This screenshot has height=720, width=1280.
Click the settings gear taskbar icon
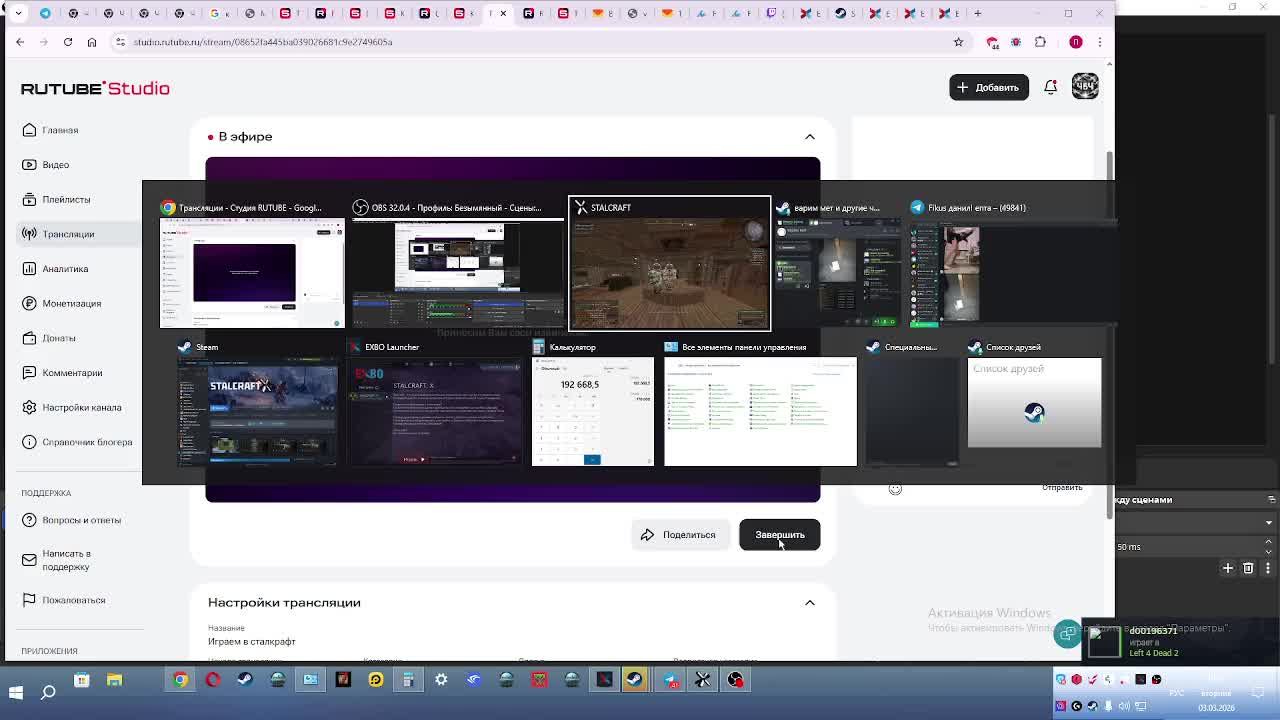[441, 680]
